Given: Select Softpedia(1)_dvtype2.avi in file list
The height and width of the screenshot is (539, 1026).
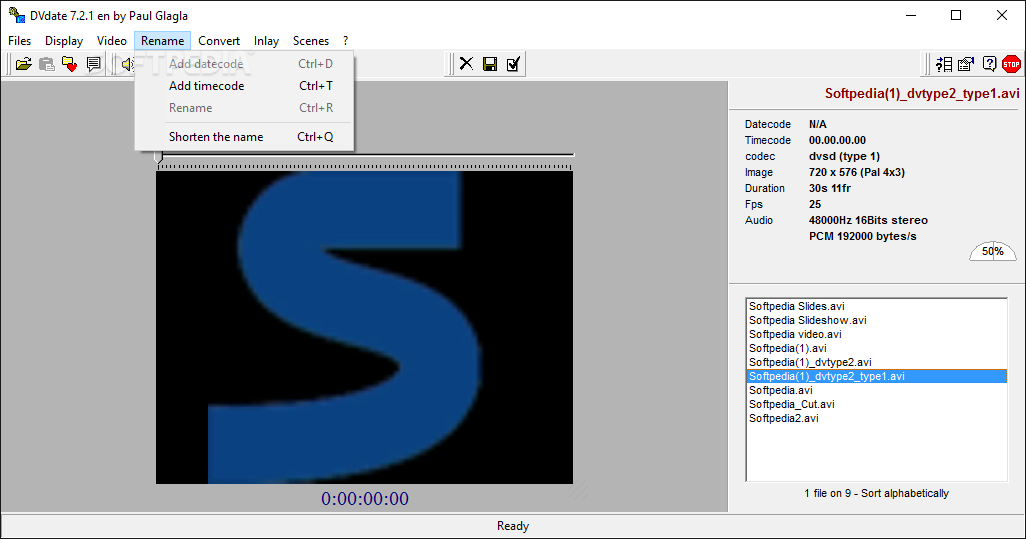Looking at the screenshot, I should 876,362.
